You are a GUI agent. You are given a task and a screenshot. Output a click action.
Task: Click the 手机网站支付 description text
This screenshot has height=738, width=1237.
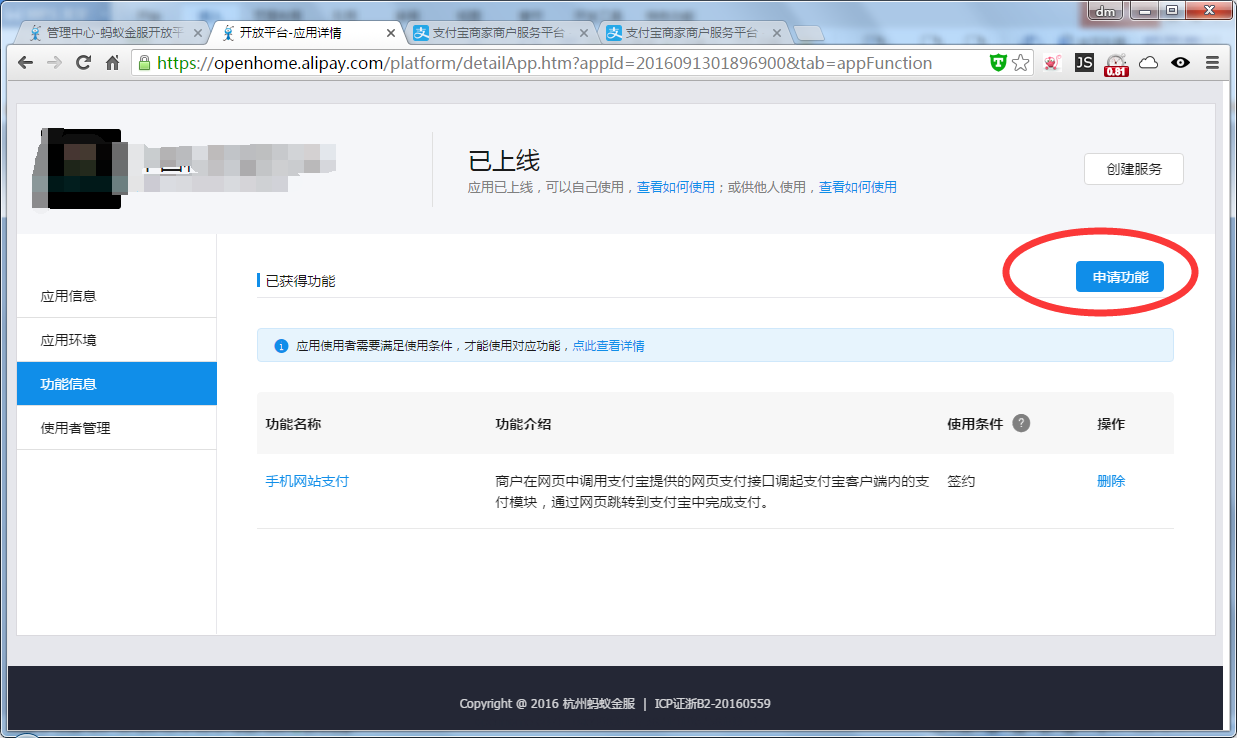[x=712, y=492]
